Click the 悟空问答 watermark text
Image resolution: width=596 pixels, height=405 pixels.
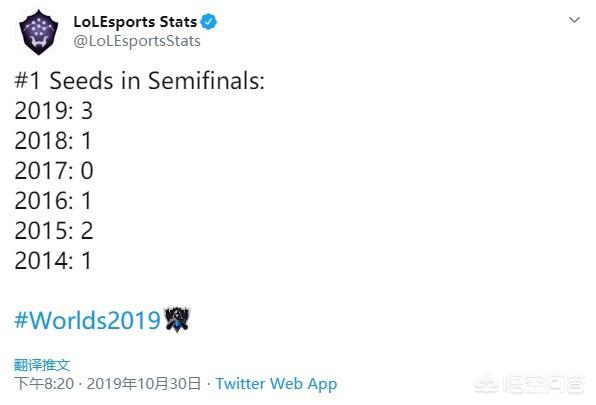[543, 385]
